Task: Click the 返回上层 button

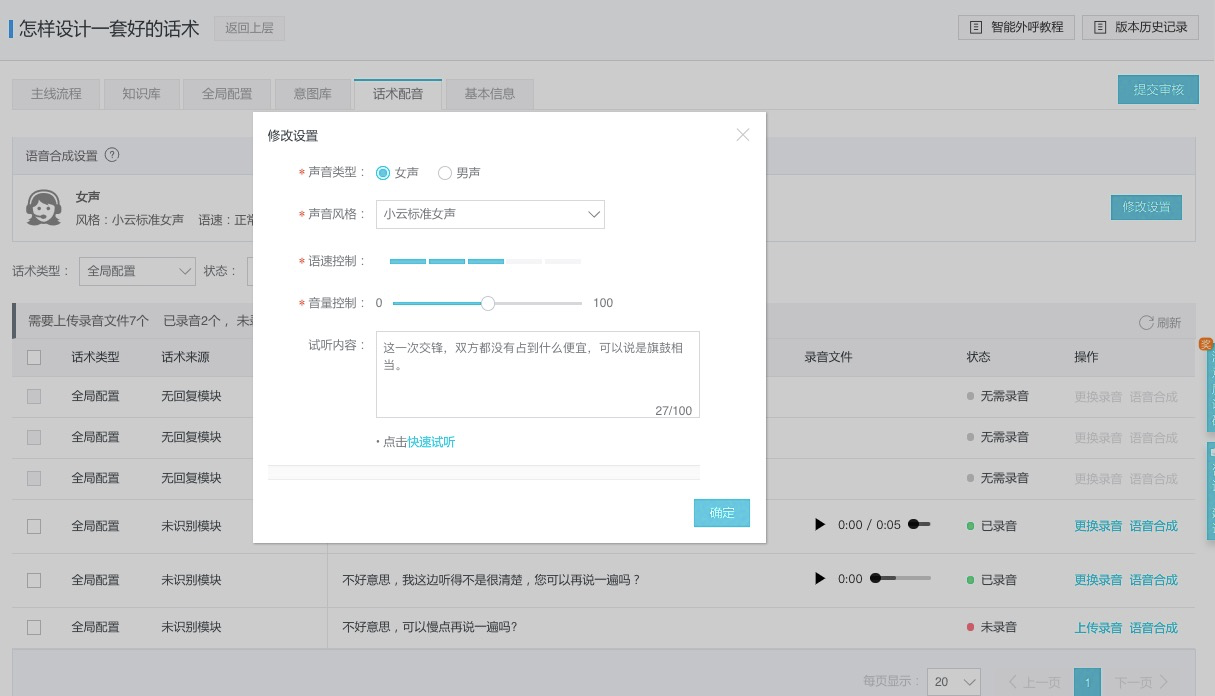Action: (249, 28)
